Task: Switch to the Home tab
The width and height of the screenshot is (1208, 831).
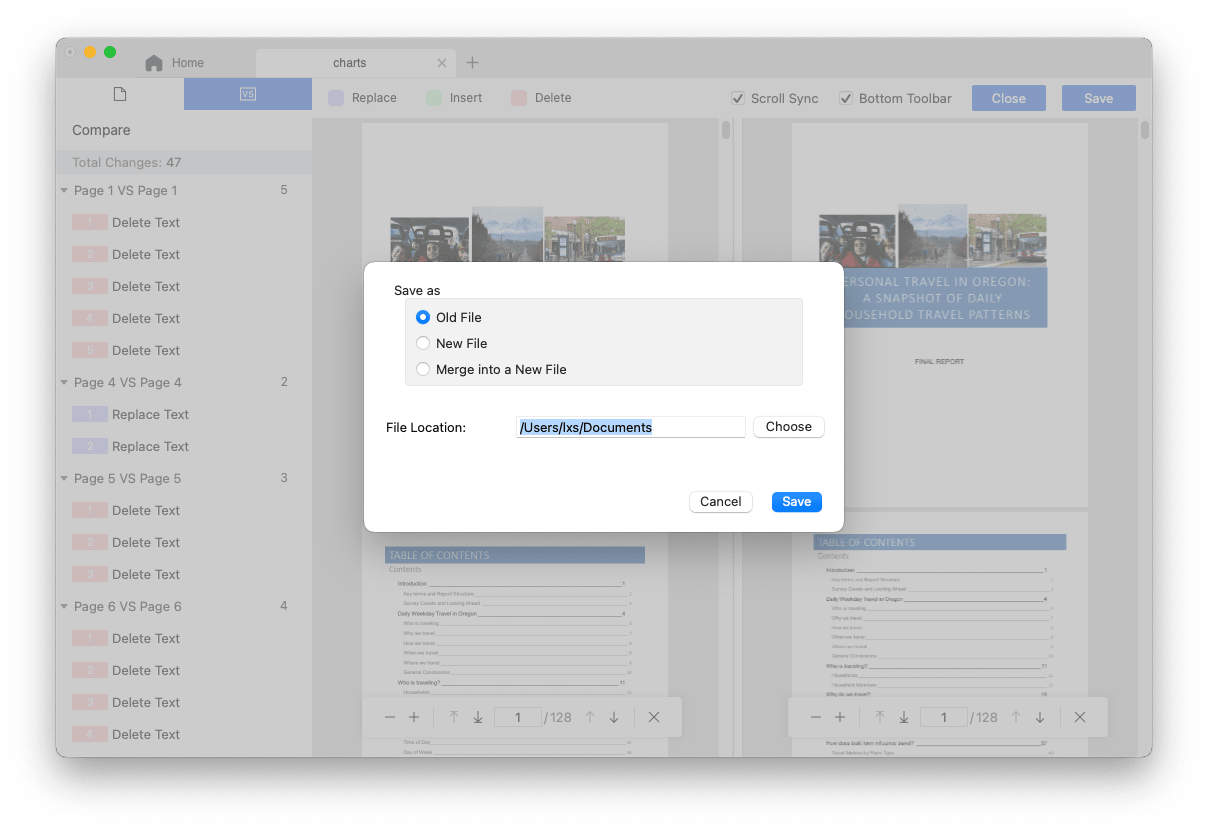Action: coord(175,63)
